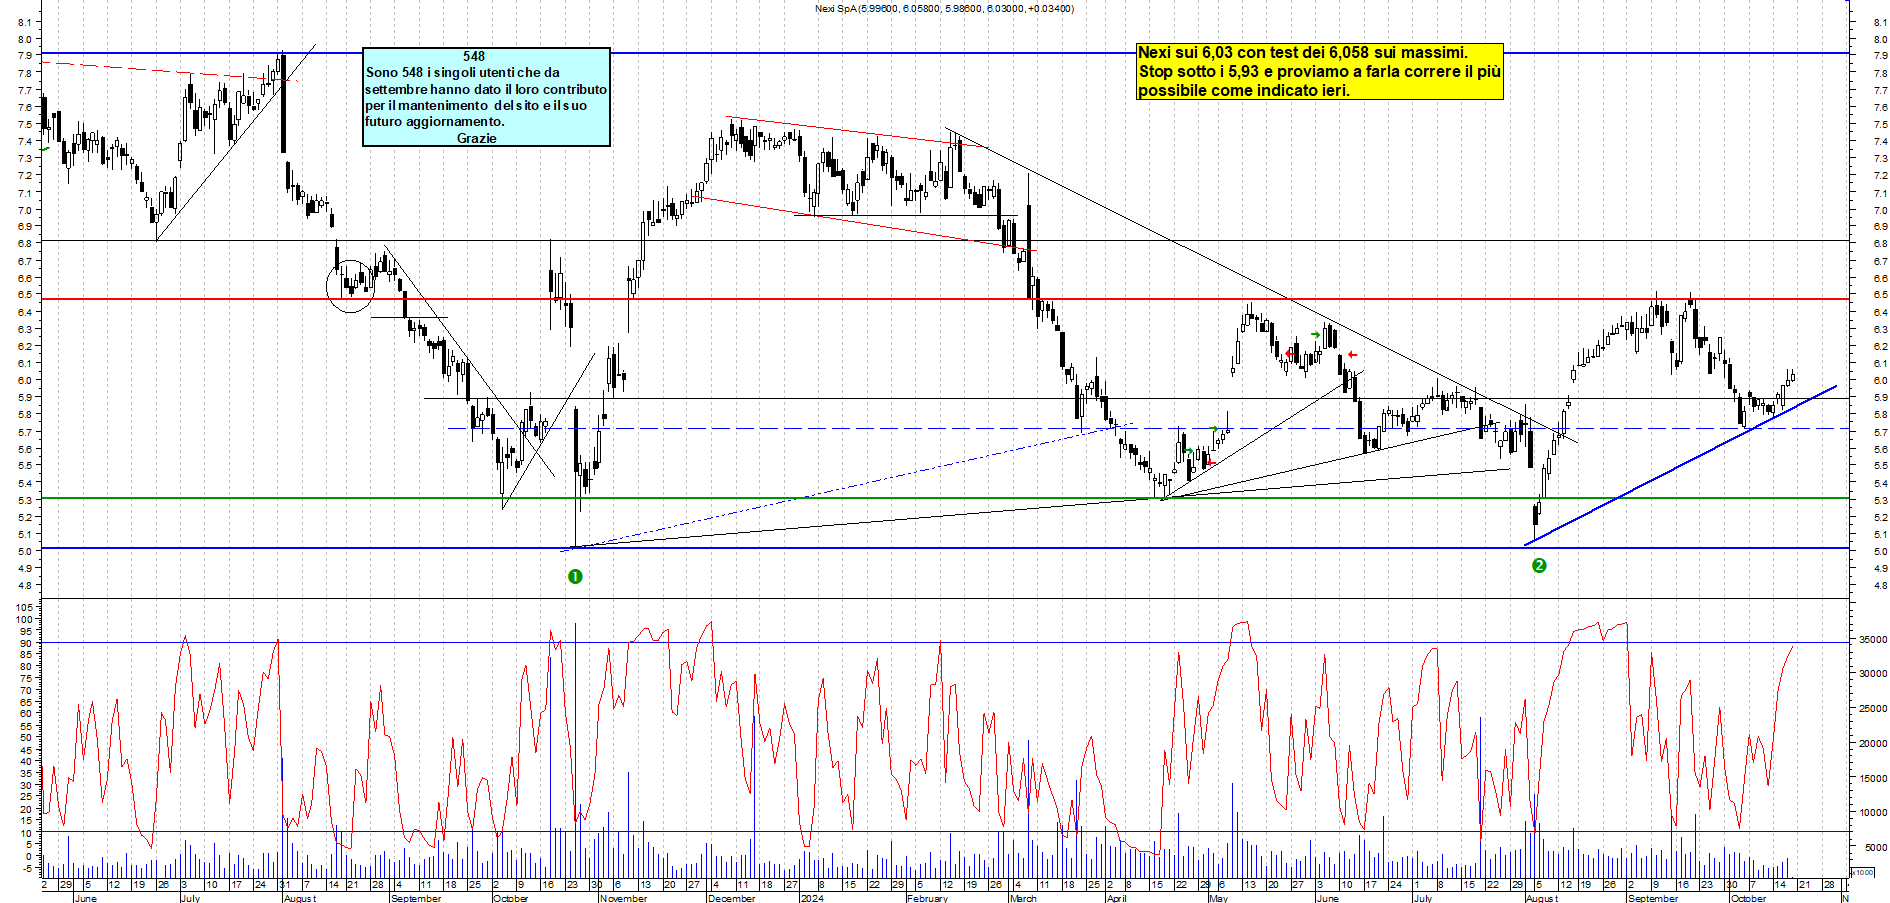This screenshot has height=903, width=1890.
Task: Click the 8.1 label on right price axis
Action: tap(1880, 22)
